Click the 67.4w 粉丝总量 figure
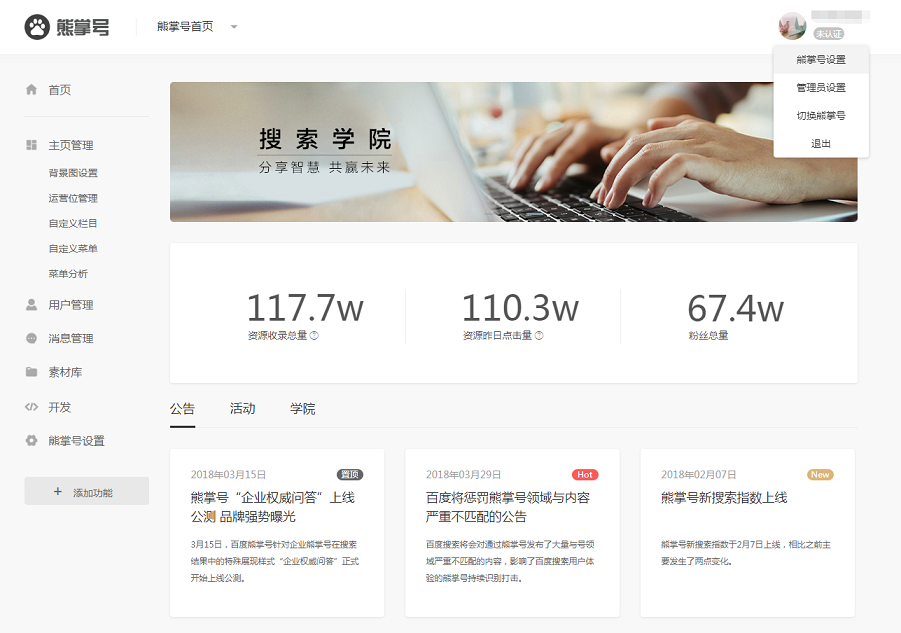Image resolution: width=901 pixels, height=633 pixels. pos(736,308)
